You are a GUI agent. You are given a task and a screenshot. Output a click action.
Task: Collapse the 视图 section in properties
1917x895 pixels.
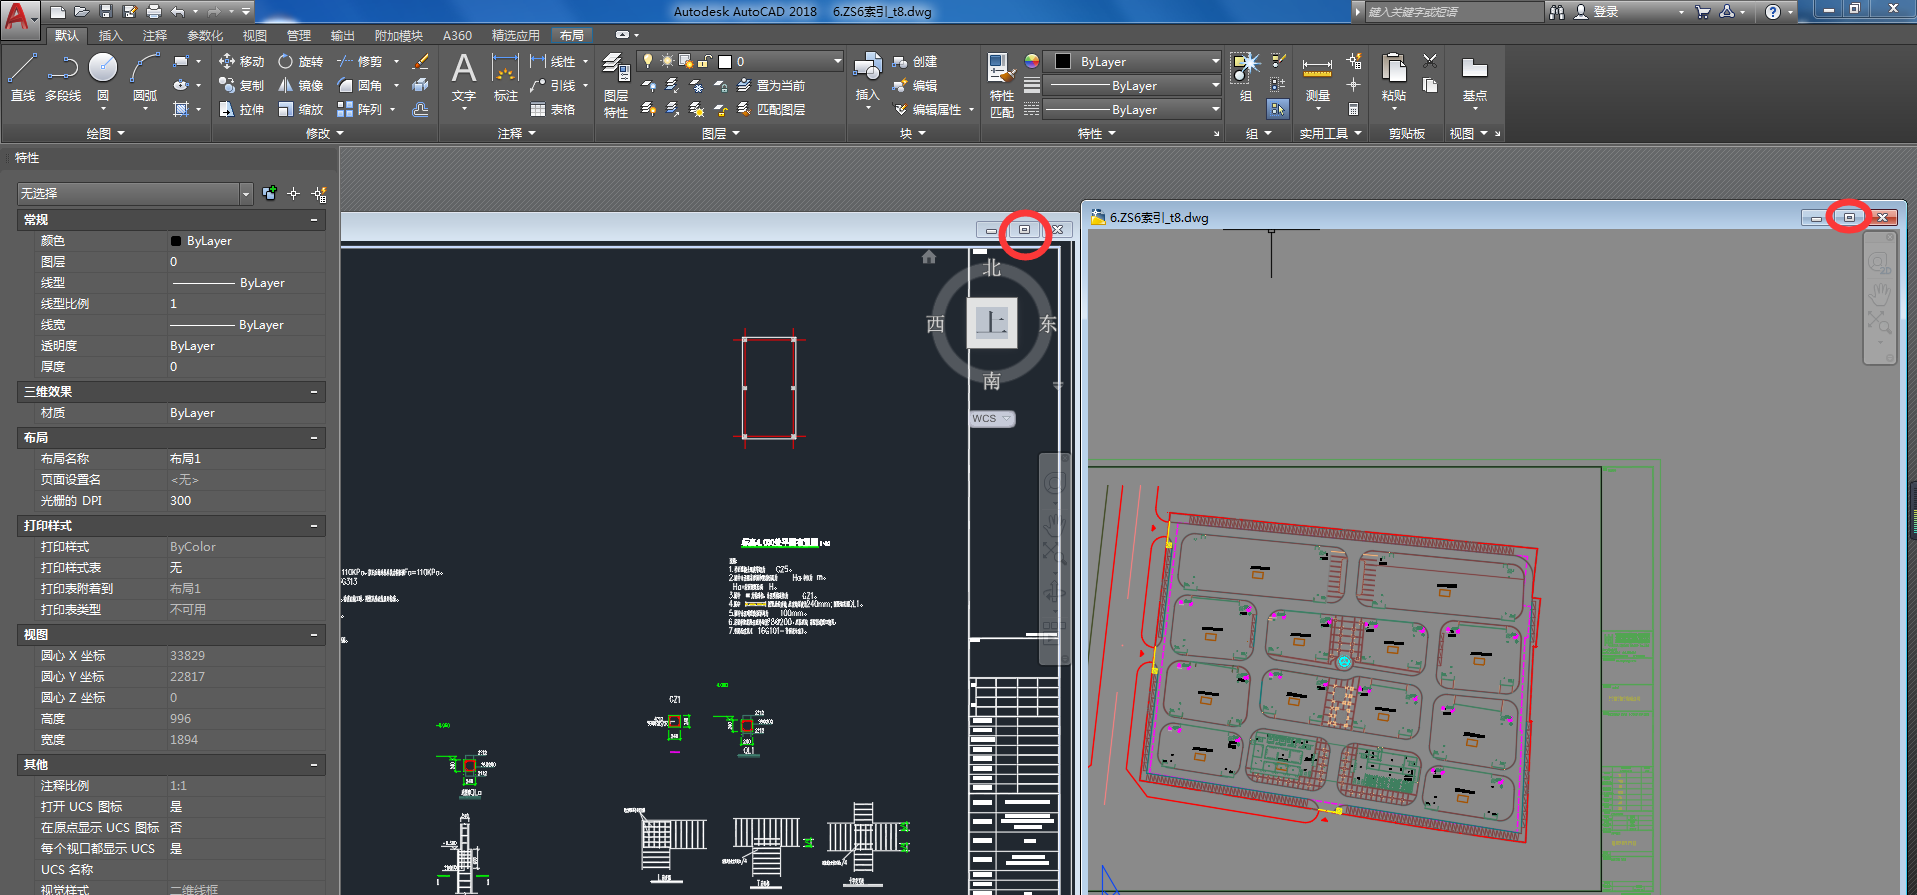point(314,634)
